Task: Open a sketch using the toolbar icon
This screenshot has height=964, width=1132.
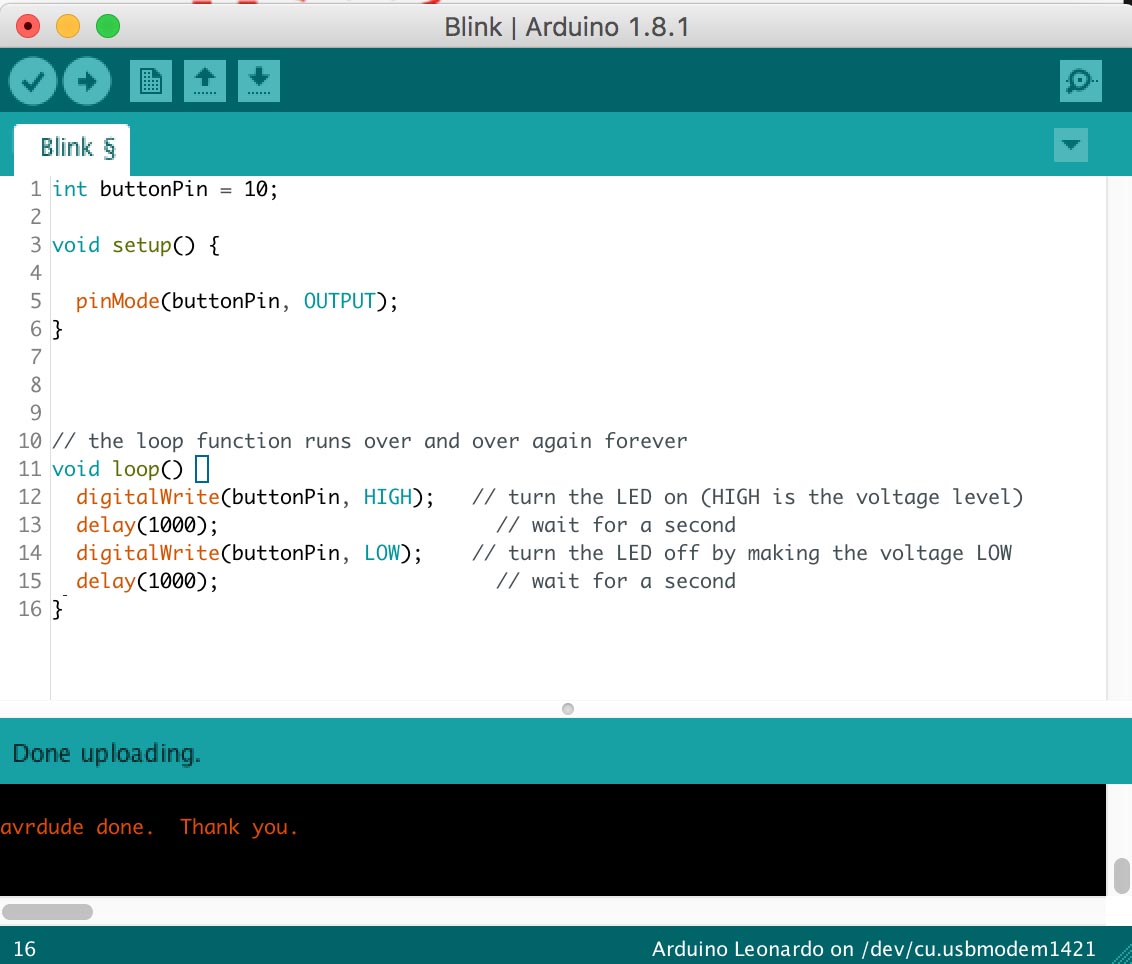Action: [x=205, y=81]
